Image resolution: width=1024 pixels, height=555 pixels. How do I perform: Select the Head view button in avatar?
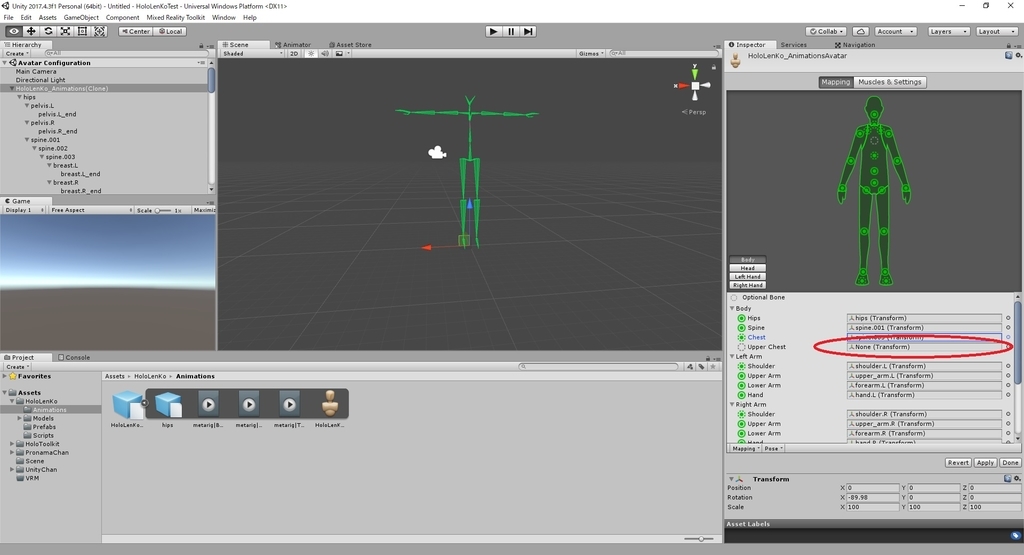tap(747, 268)
